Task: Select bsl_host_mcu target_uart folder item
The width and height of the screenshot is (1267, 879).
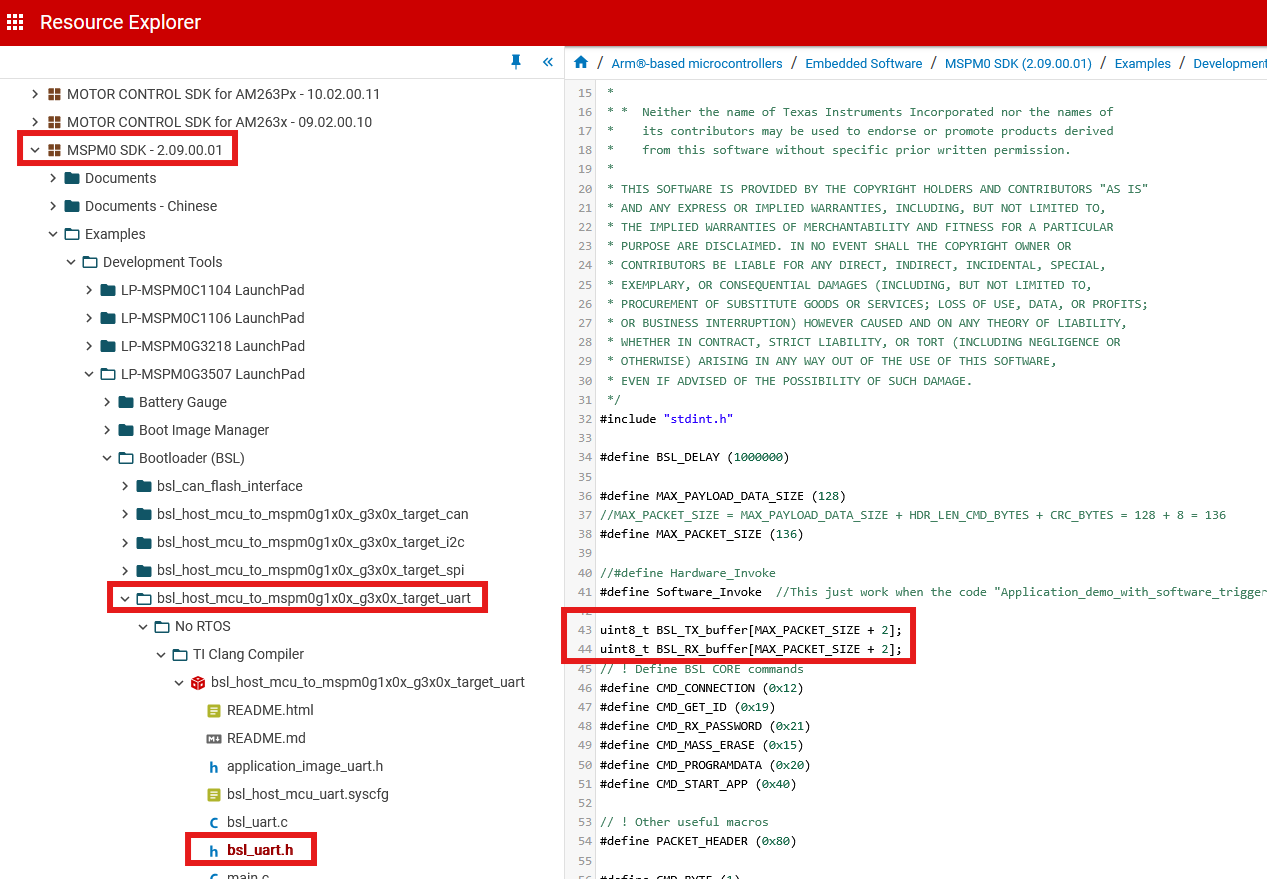Action: click(x=314, y=598)
